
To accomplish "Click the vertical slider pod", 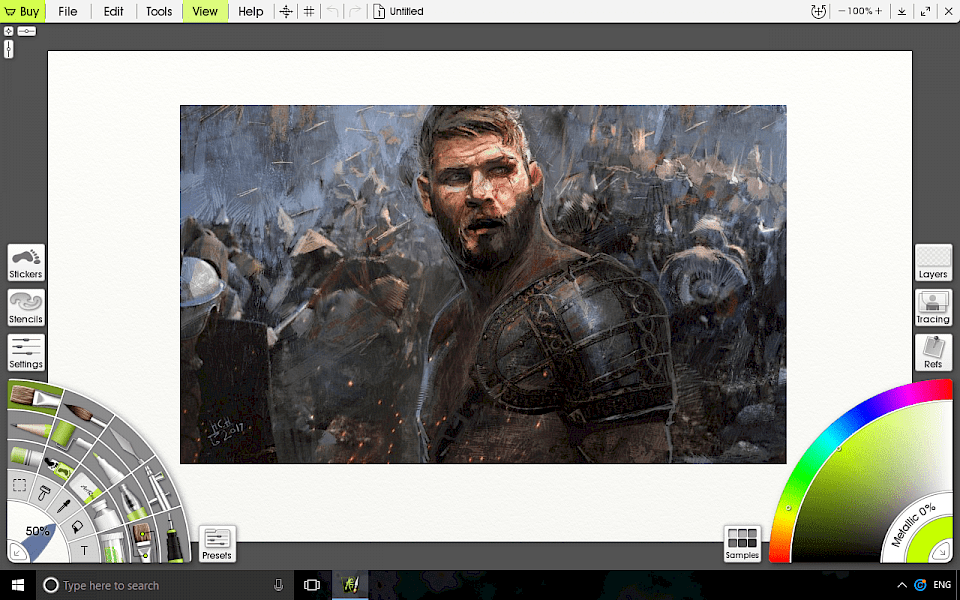I will [x=9, y=49].
